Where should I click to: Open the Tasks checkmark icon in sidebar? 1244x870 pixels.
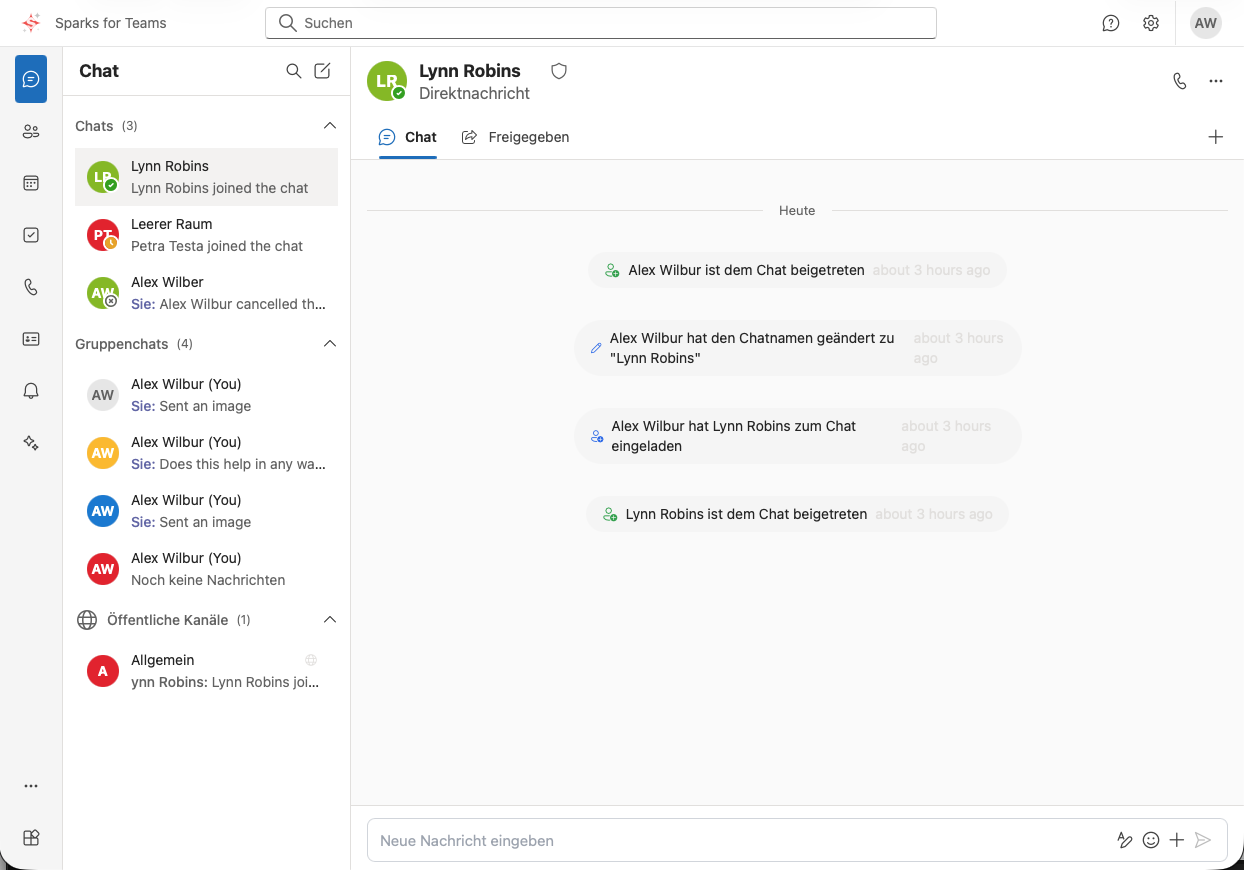[x=30, y=234]
